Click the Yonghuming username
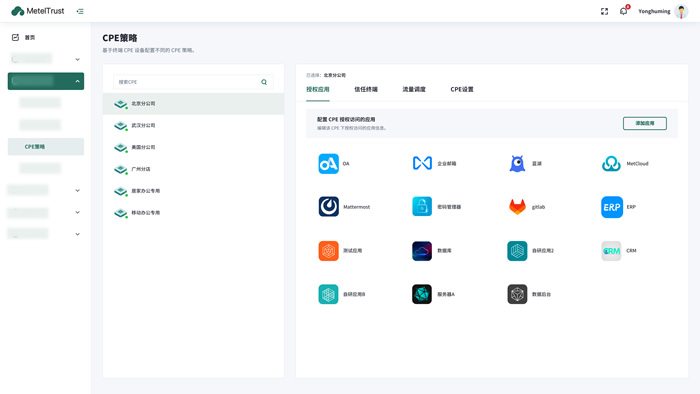 [654, 11]
